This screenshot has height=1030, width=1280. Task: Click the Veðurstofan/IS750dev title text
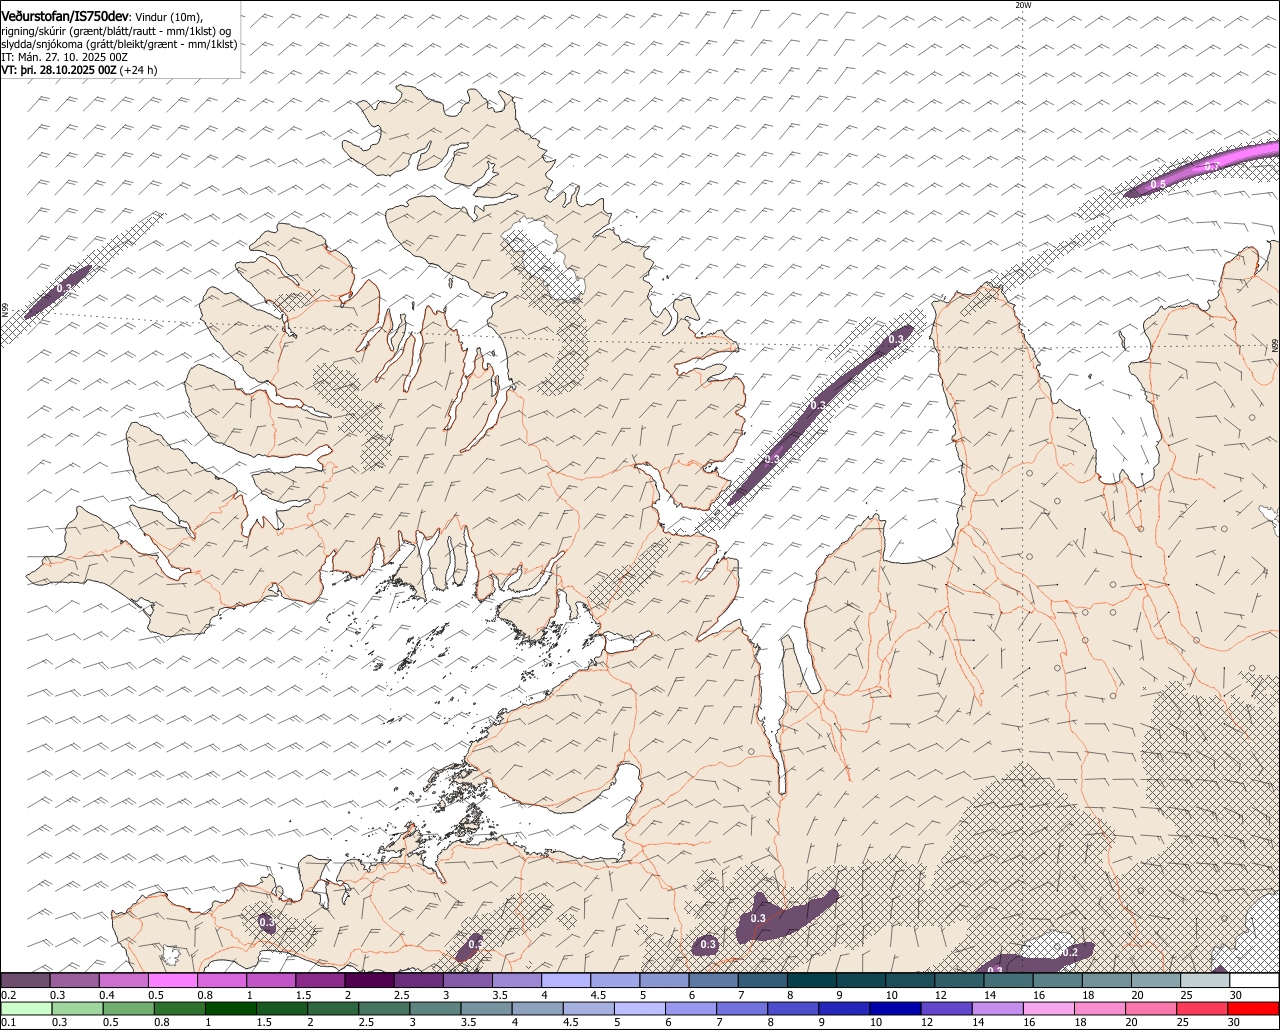65,16
